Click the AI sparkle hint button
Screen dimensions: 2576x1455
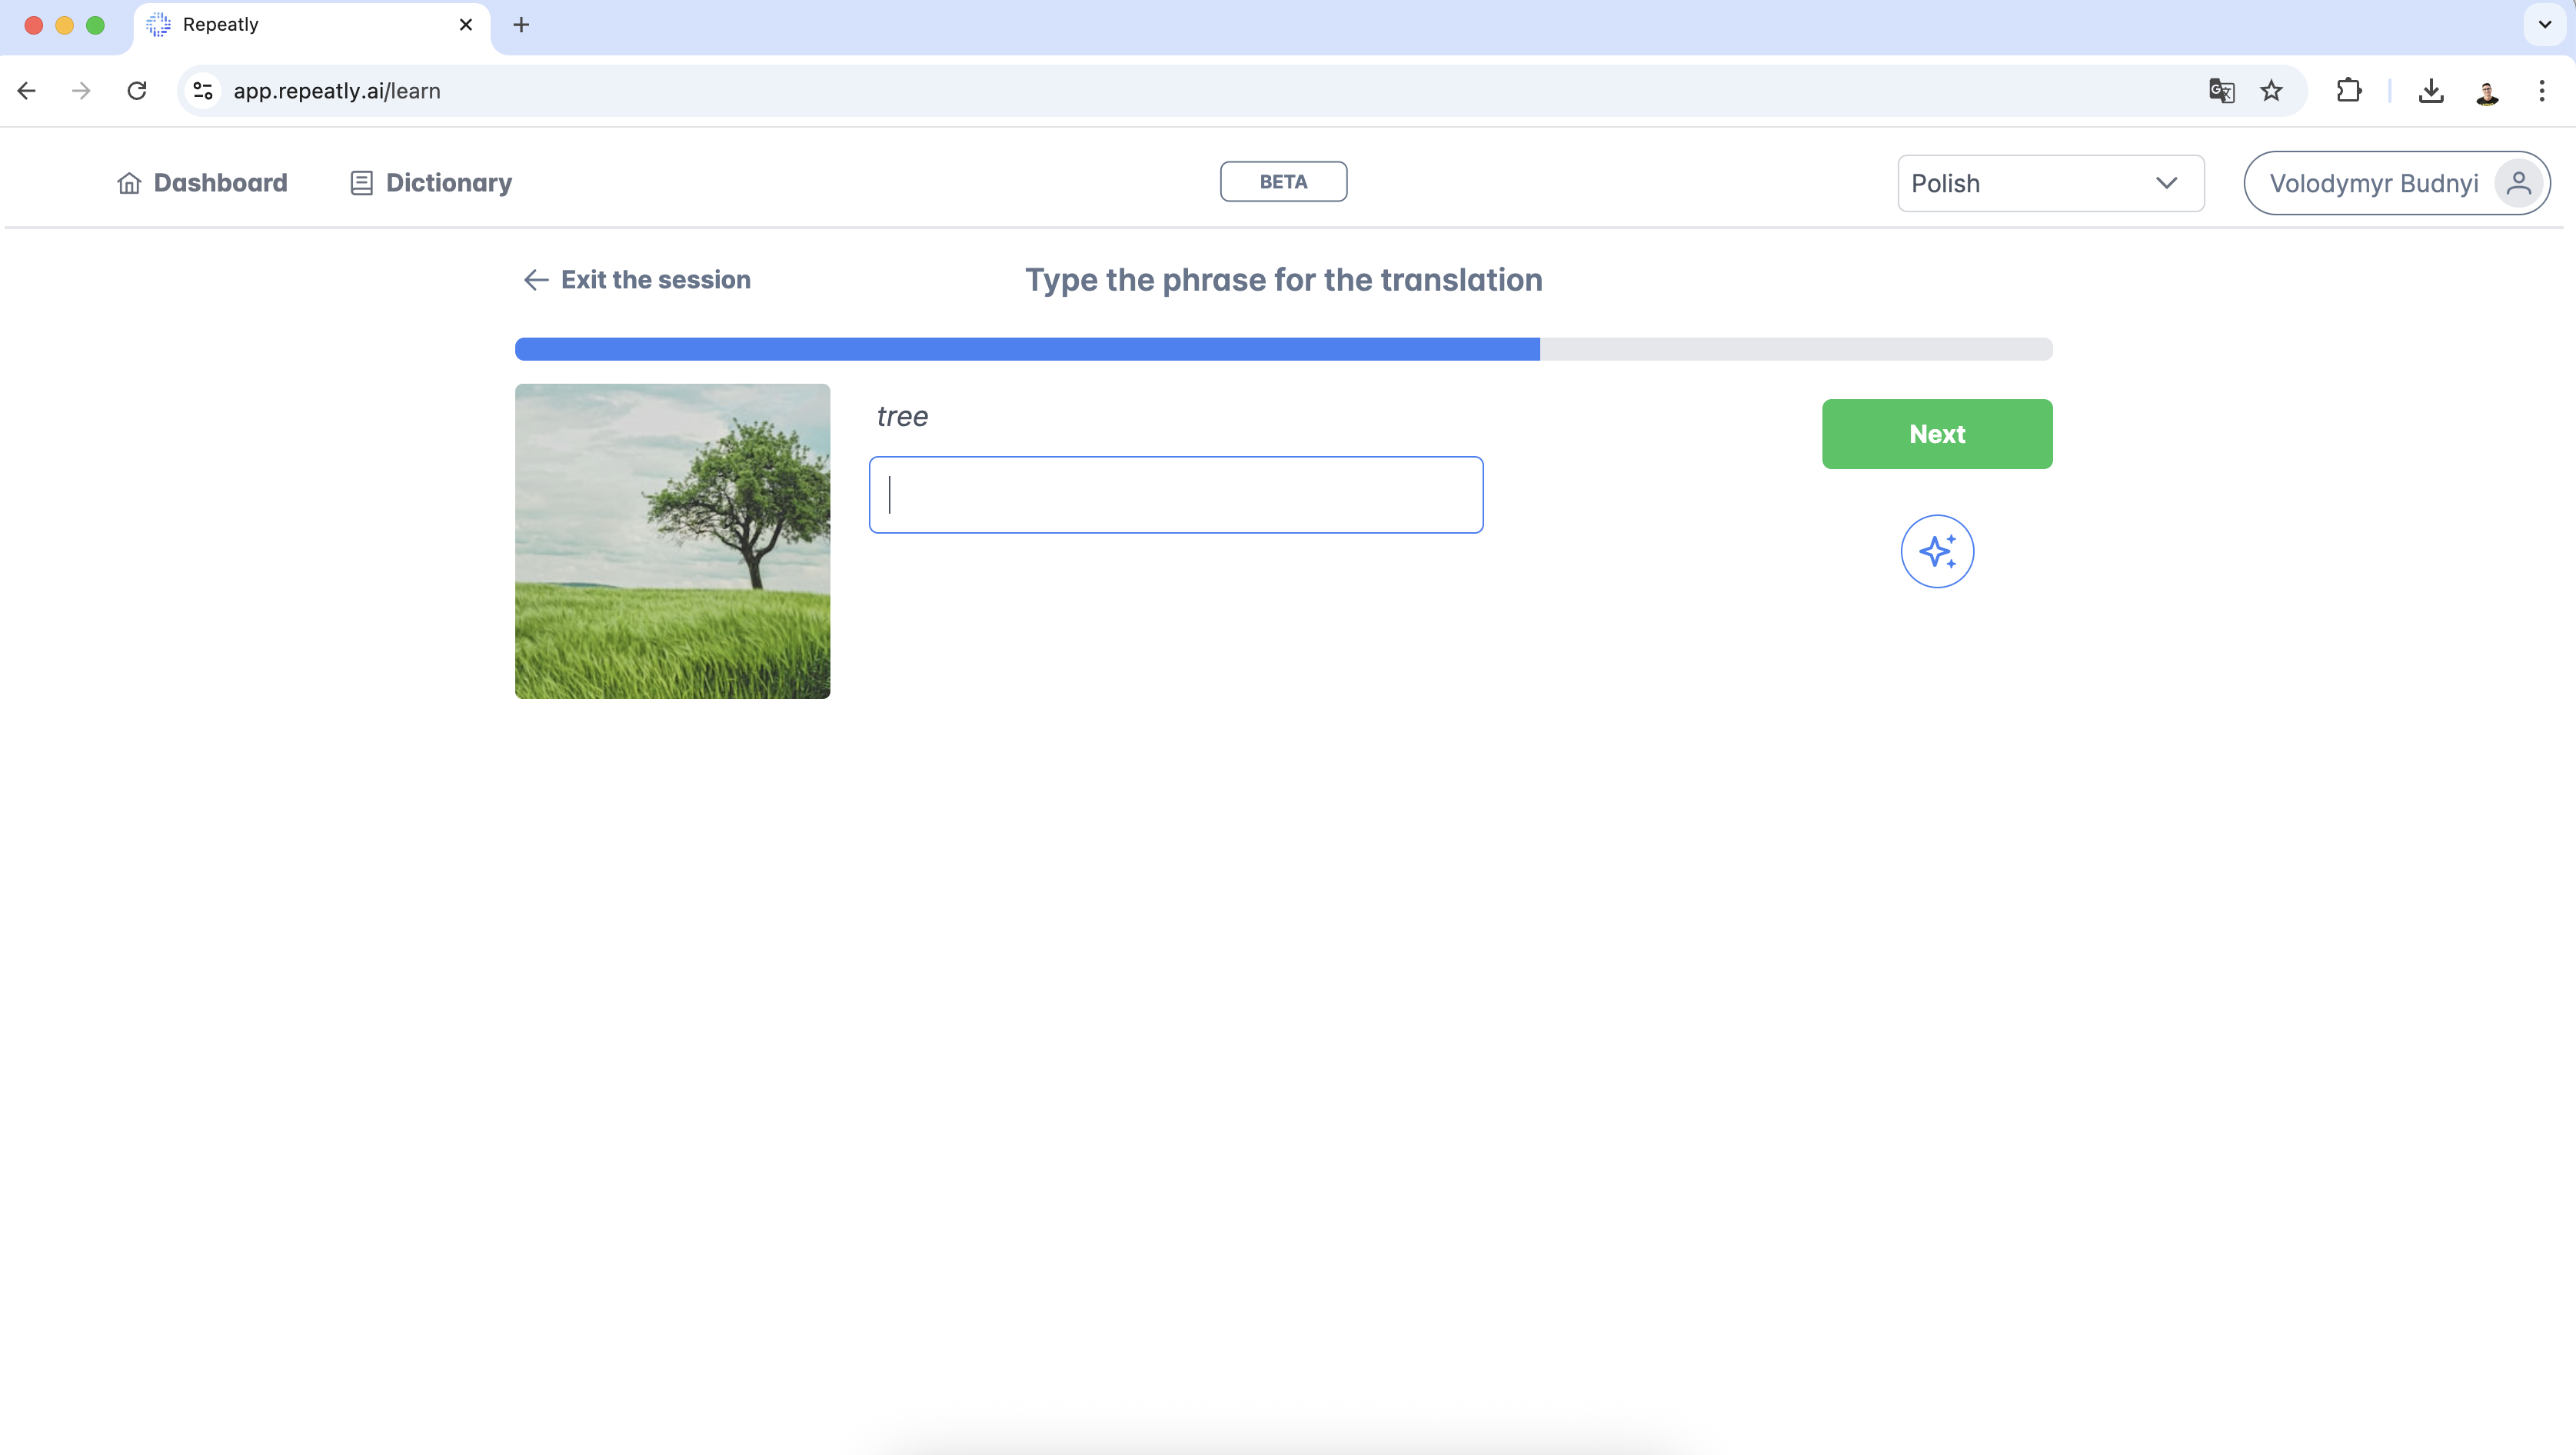1937,551
